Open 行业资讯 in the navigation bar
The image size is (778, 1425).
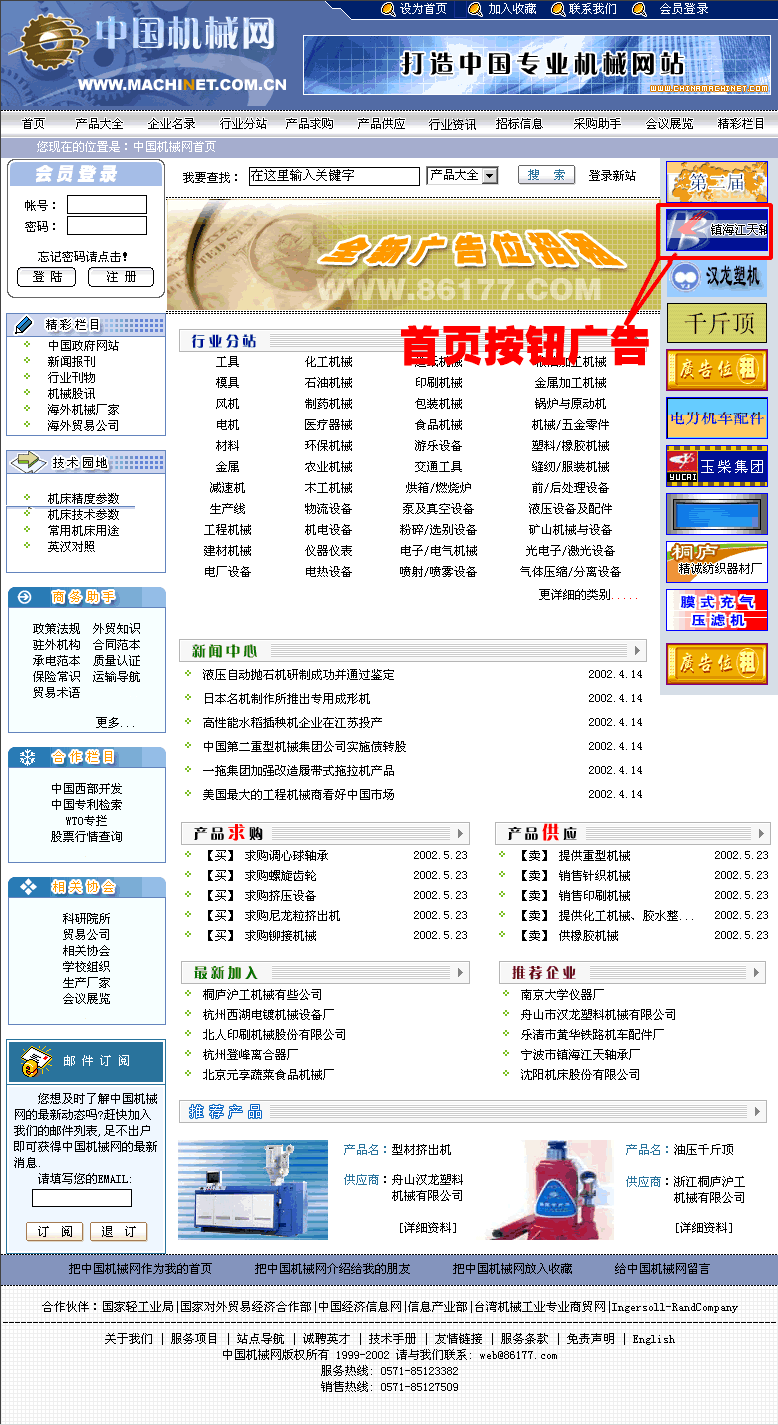click(453, 124)
